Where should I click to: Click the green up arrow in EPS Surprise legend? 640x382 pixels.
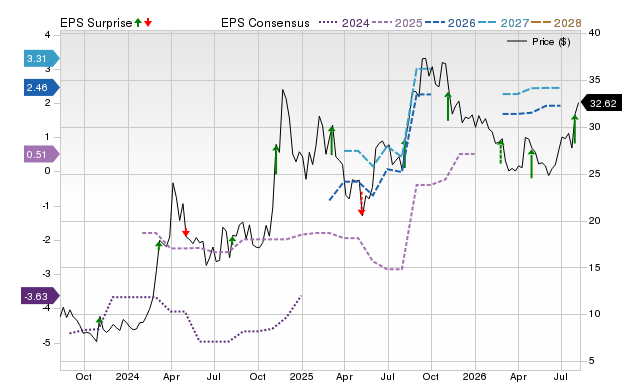coord(138,22)
